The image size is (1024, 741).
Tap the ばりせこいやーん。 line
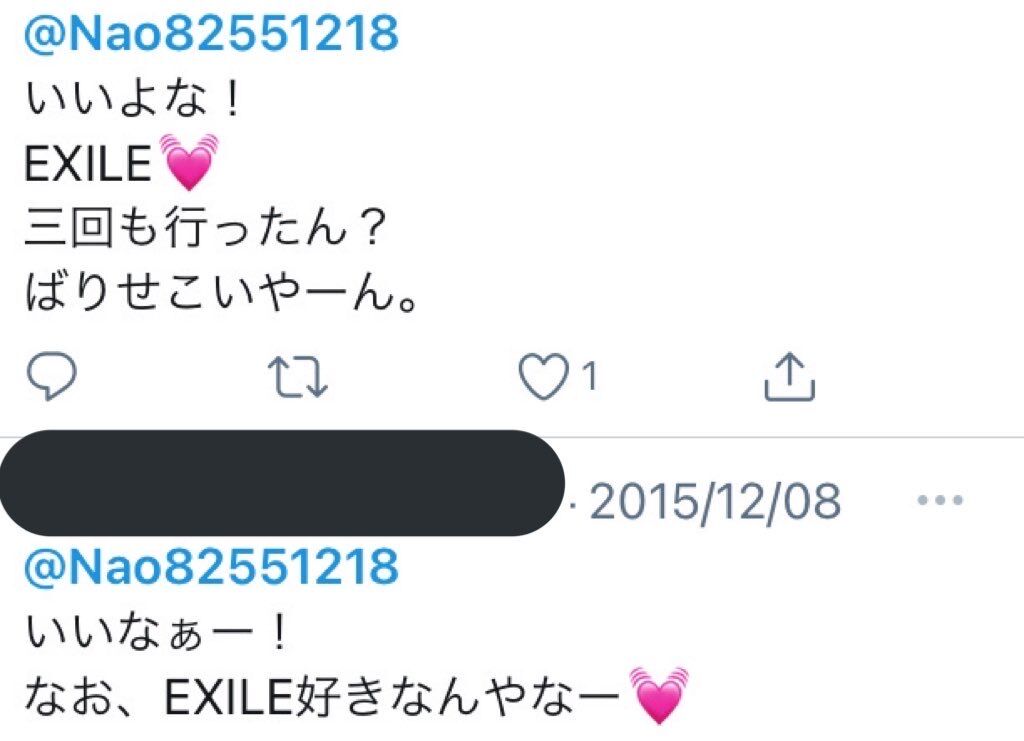(x=221, y=292)
